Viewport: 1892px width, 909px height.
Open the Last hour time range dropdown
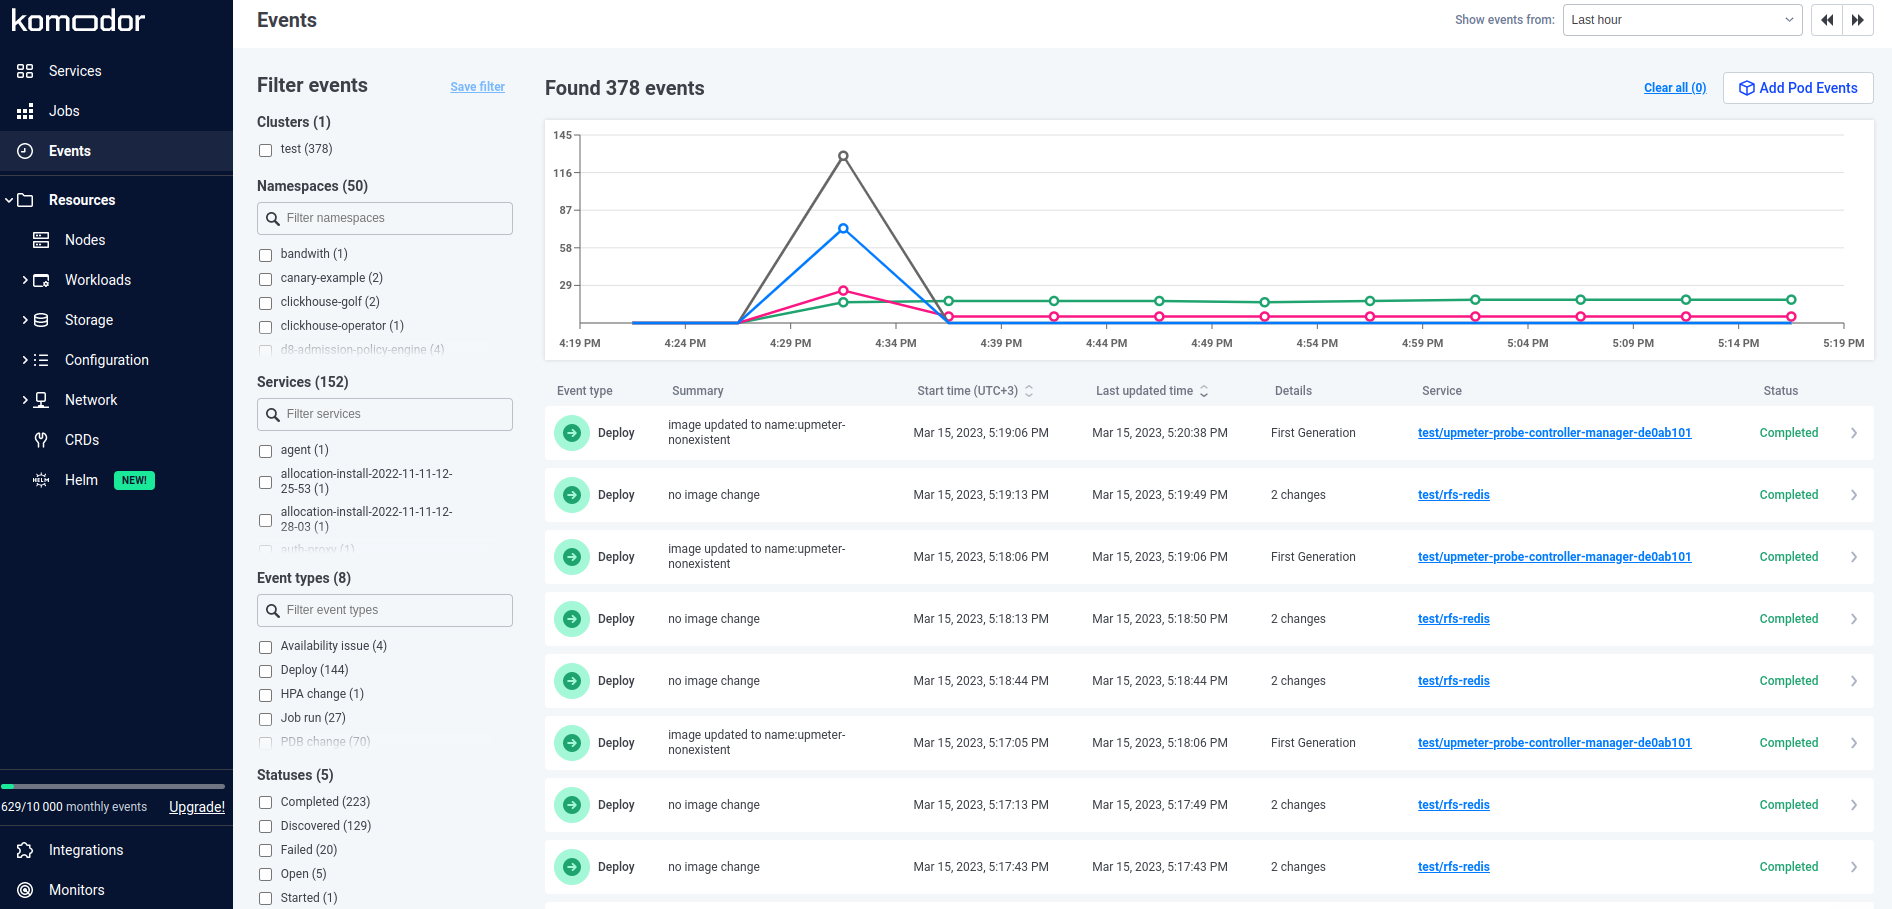coord(1682,20)
